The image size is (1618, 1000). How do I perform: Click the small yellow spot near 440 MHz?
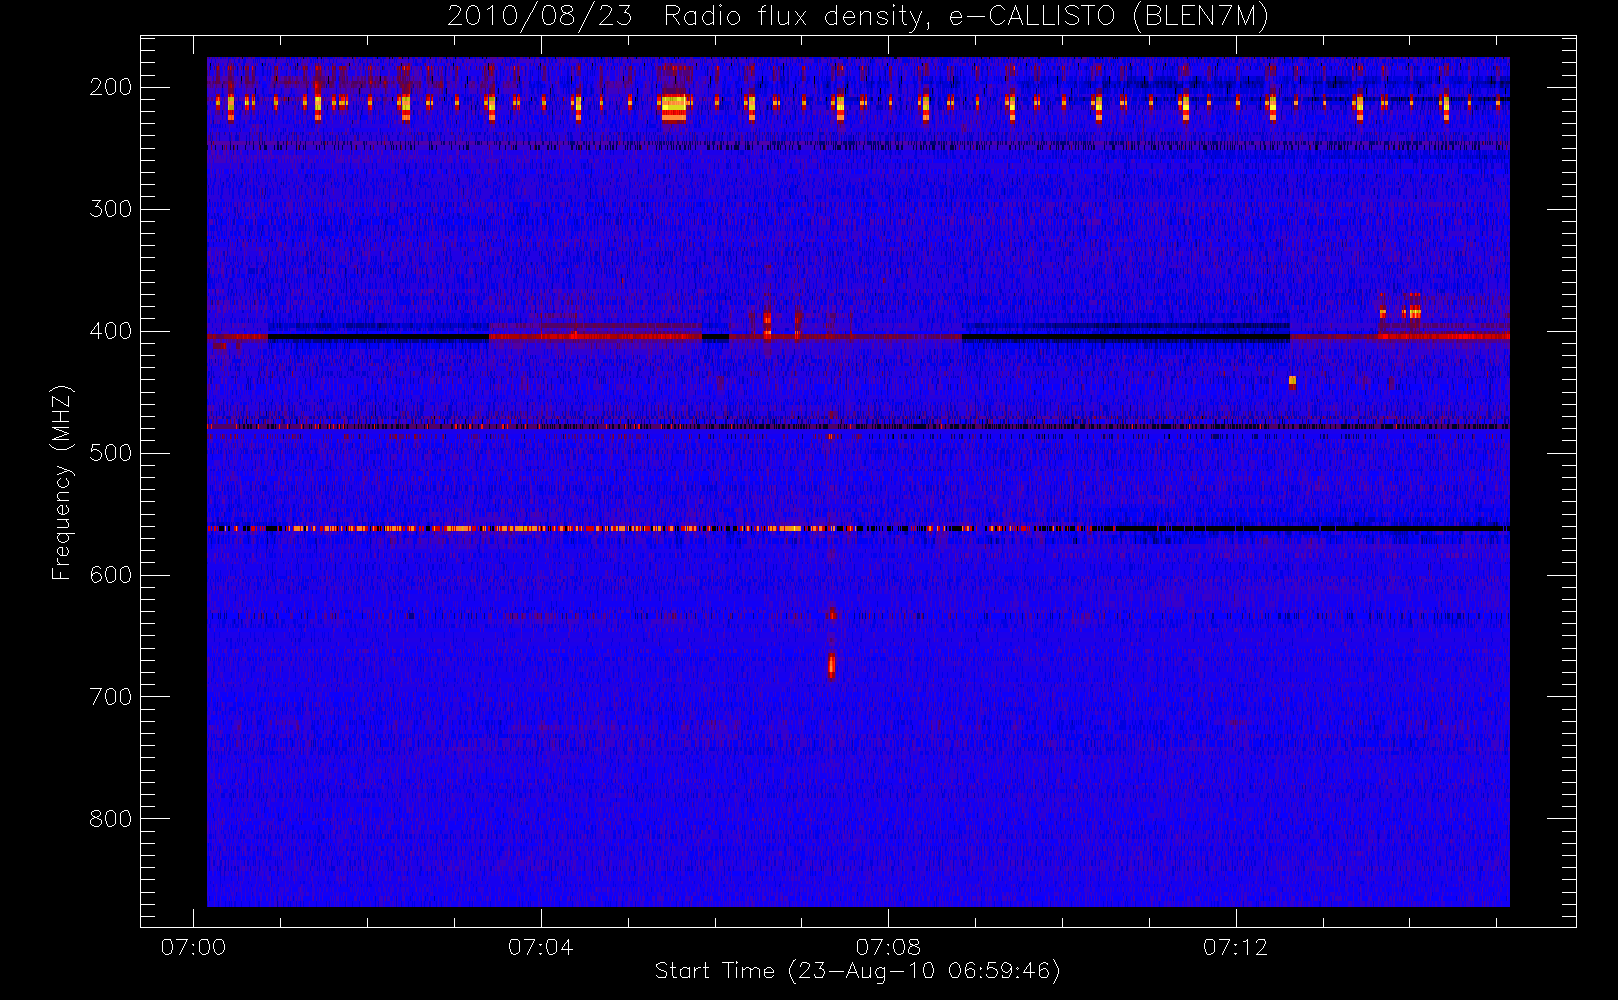point(1292,380)
